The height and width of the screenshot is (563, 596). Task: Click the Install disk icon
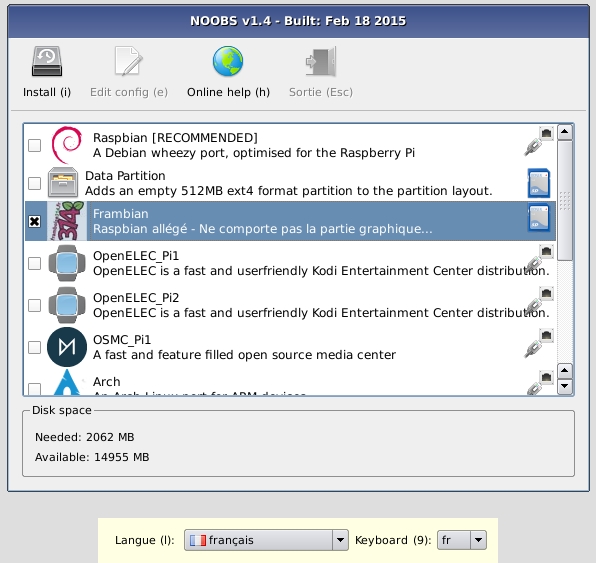pyautogui.click(x=47, y=61)
